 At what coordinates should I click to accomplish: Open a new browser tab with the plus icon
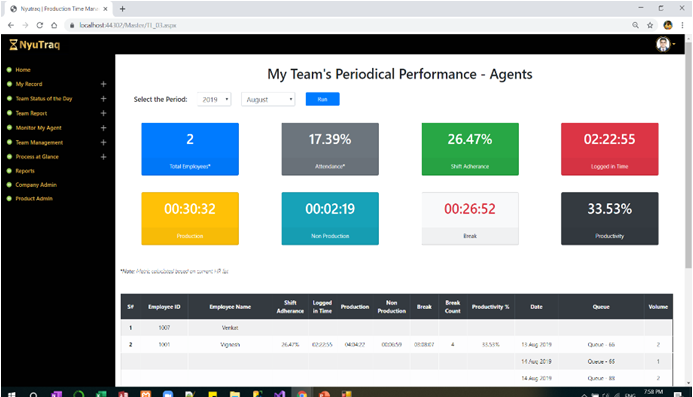[122, 8]
